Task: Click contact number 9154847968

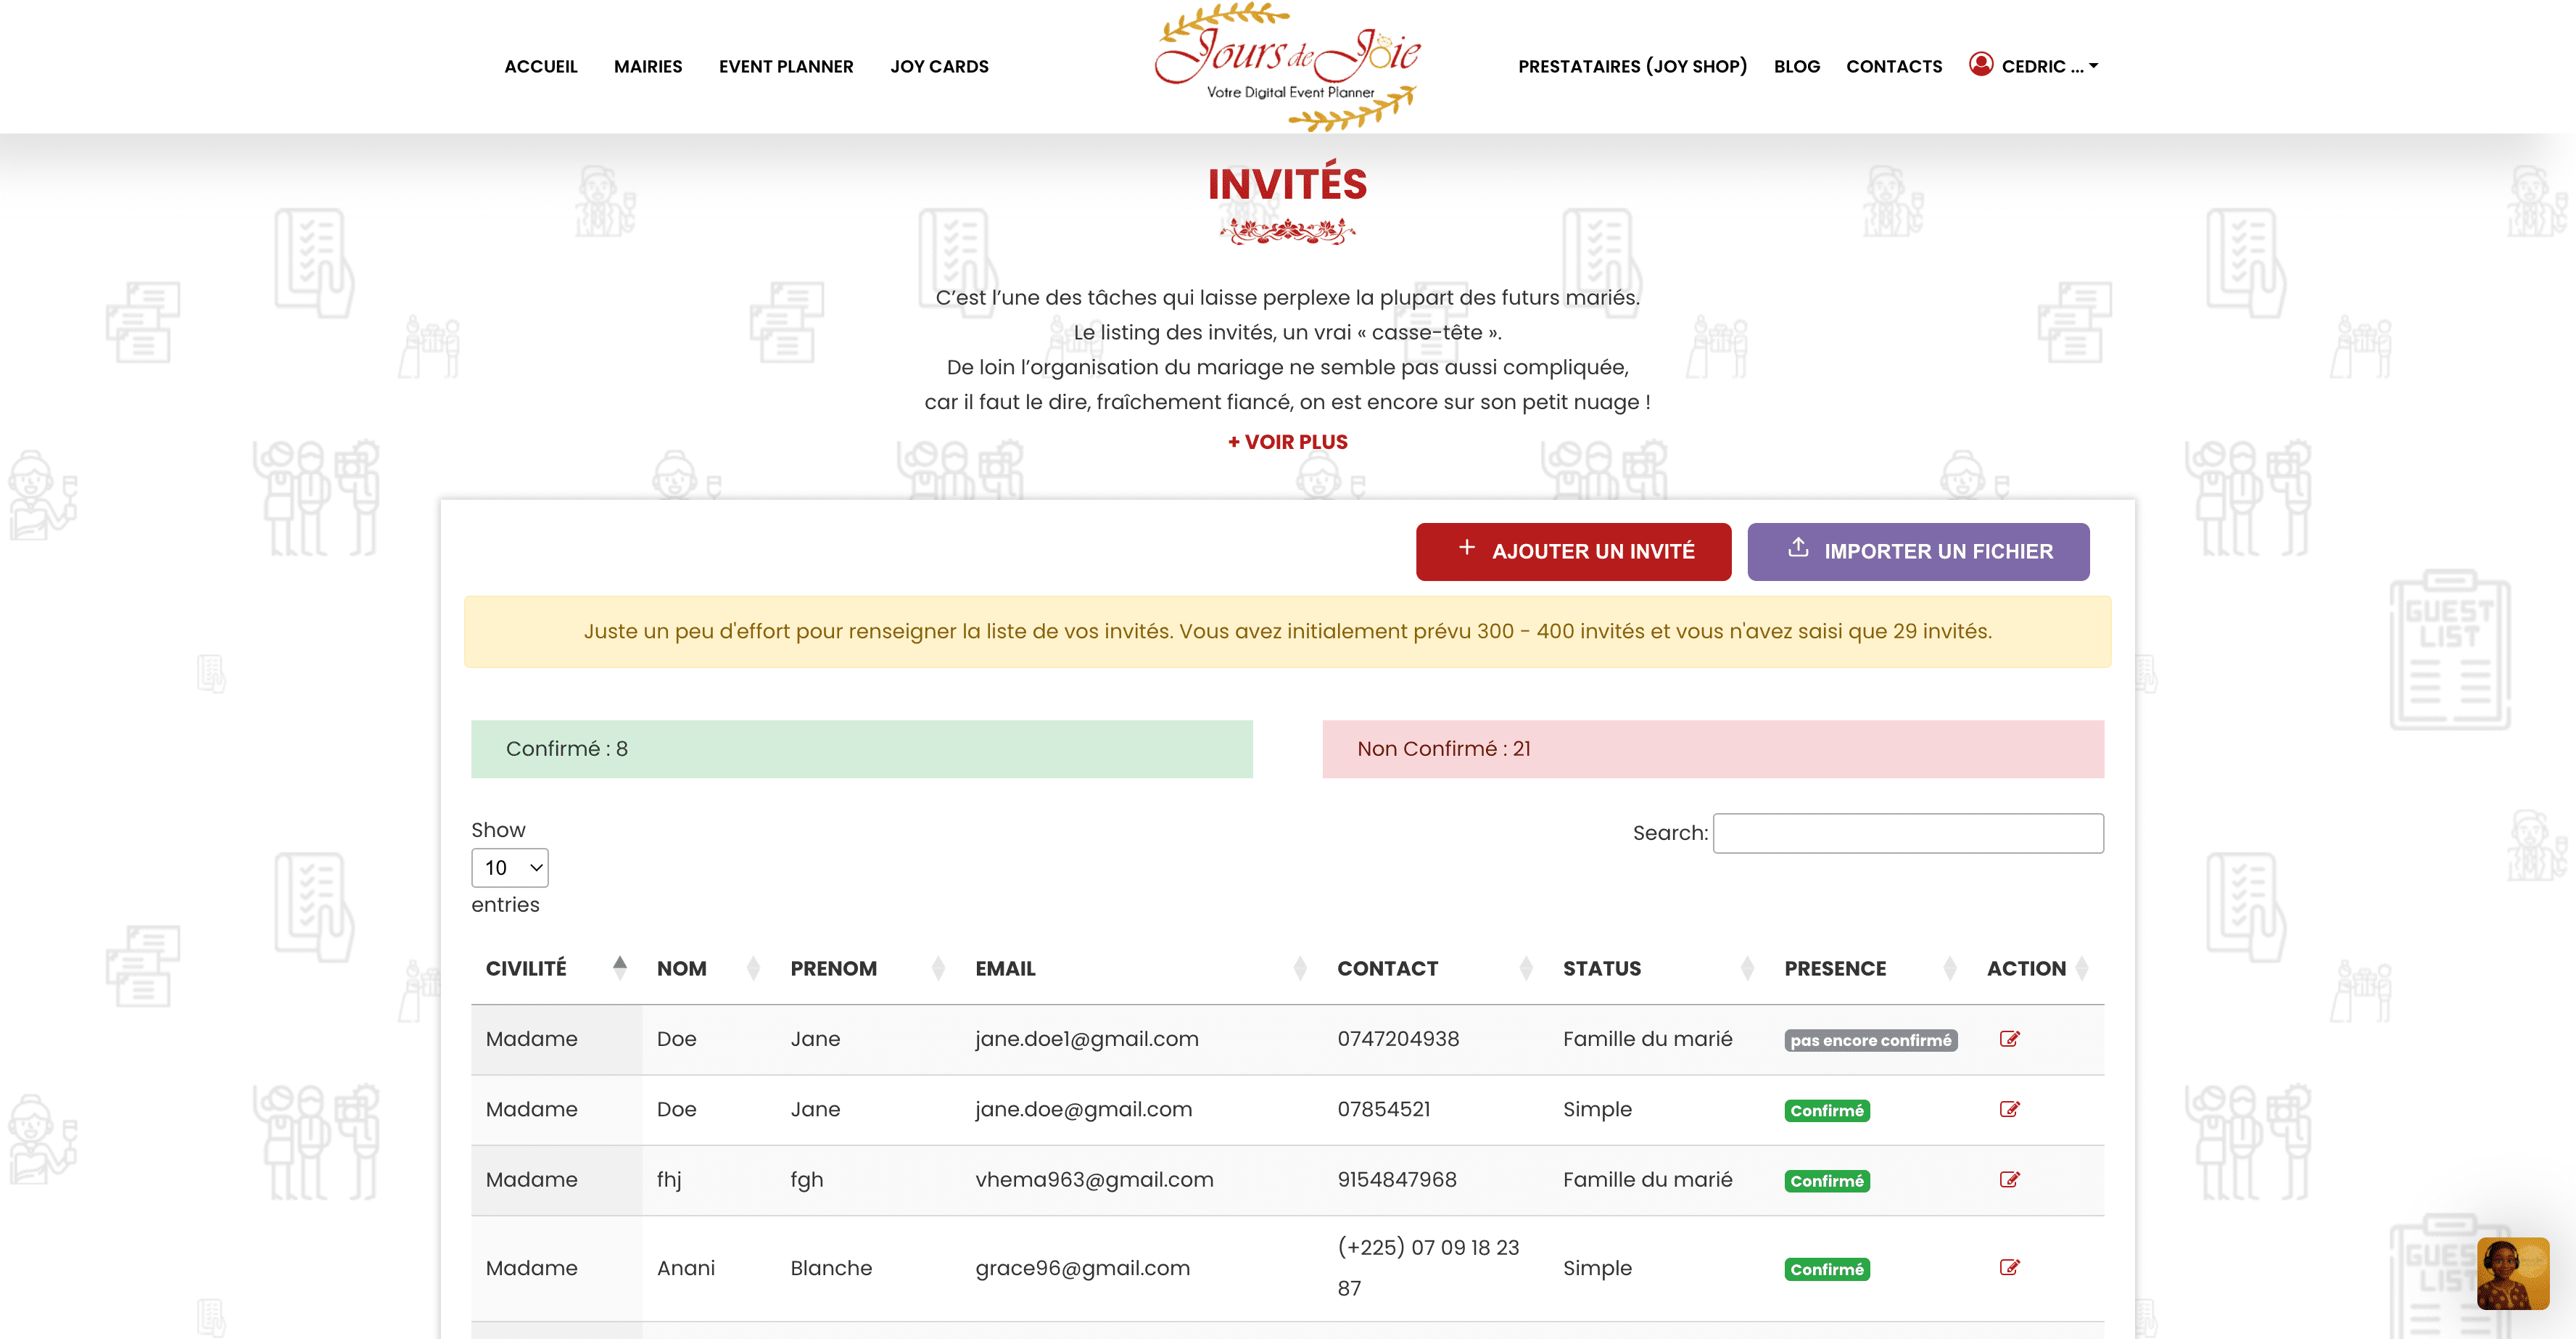Action: coord(1396,1179)
